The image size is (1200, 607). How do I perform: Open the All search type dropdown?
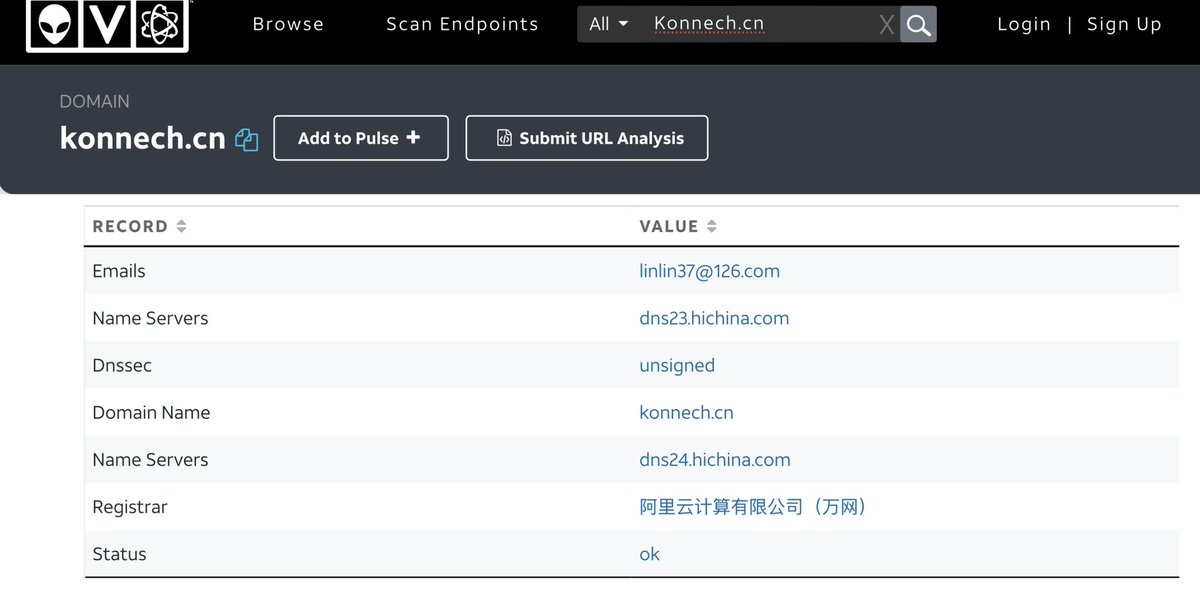(609, 24)
